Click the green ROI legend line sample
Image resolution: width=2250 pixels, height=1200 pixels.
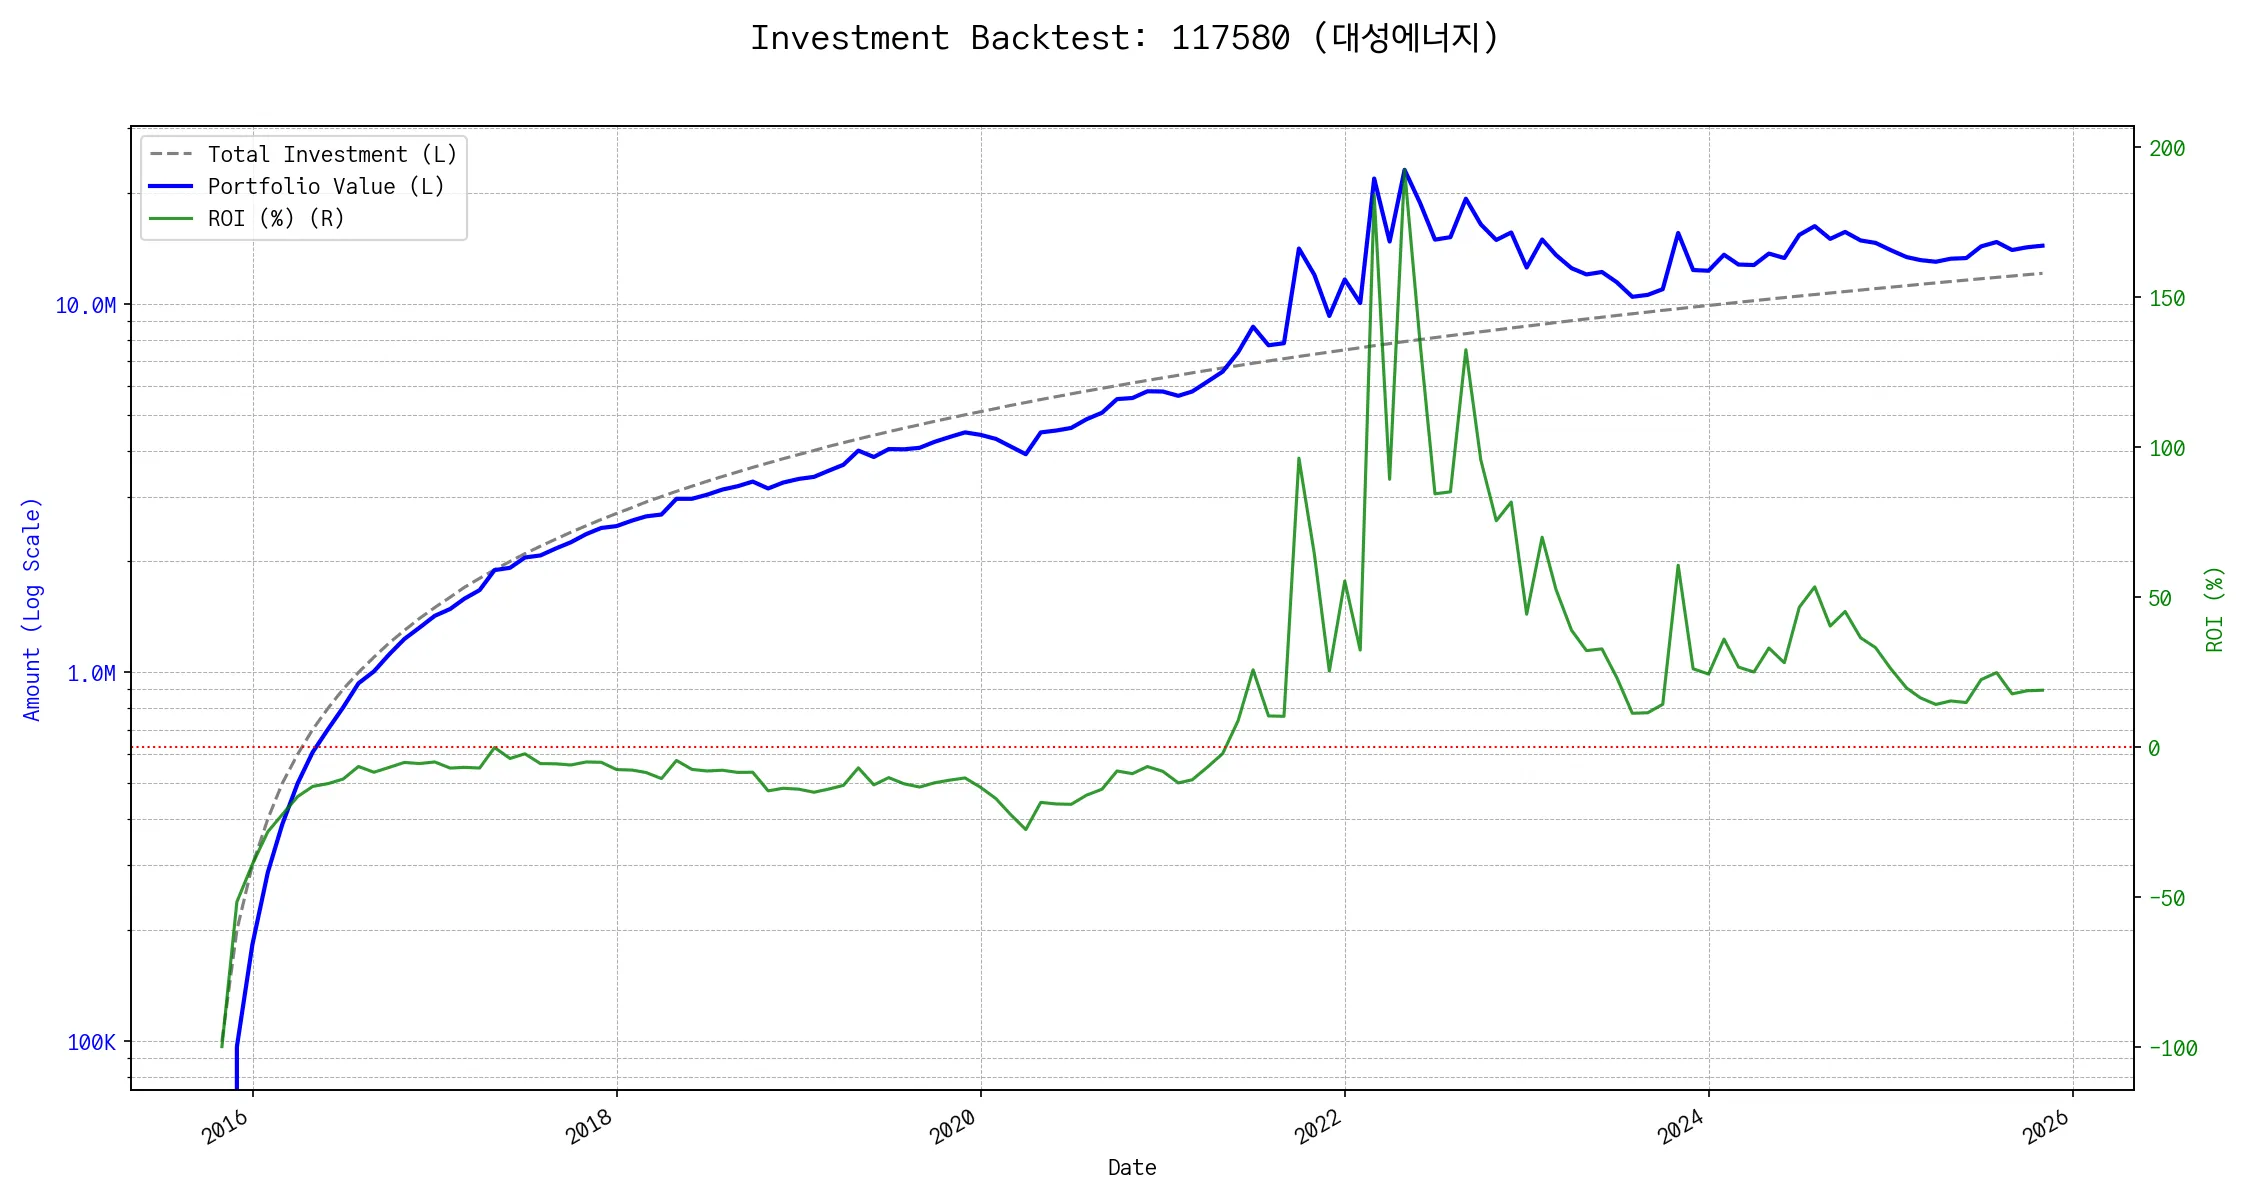click(171, 218)
